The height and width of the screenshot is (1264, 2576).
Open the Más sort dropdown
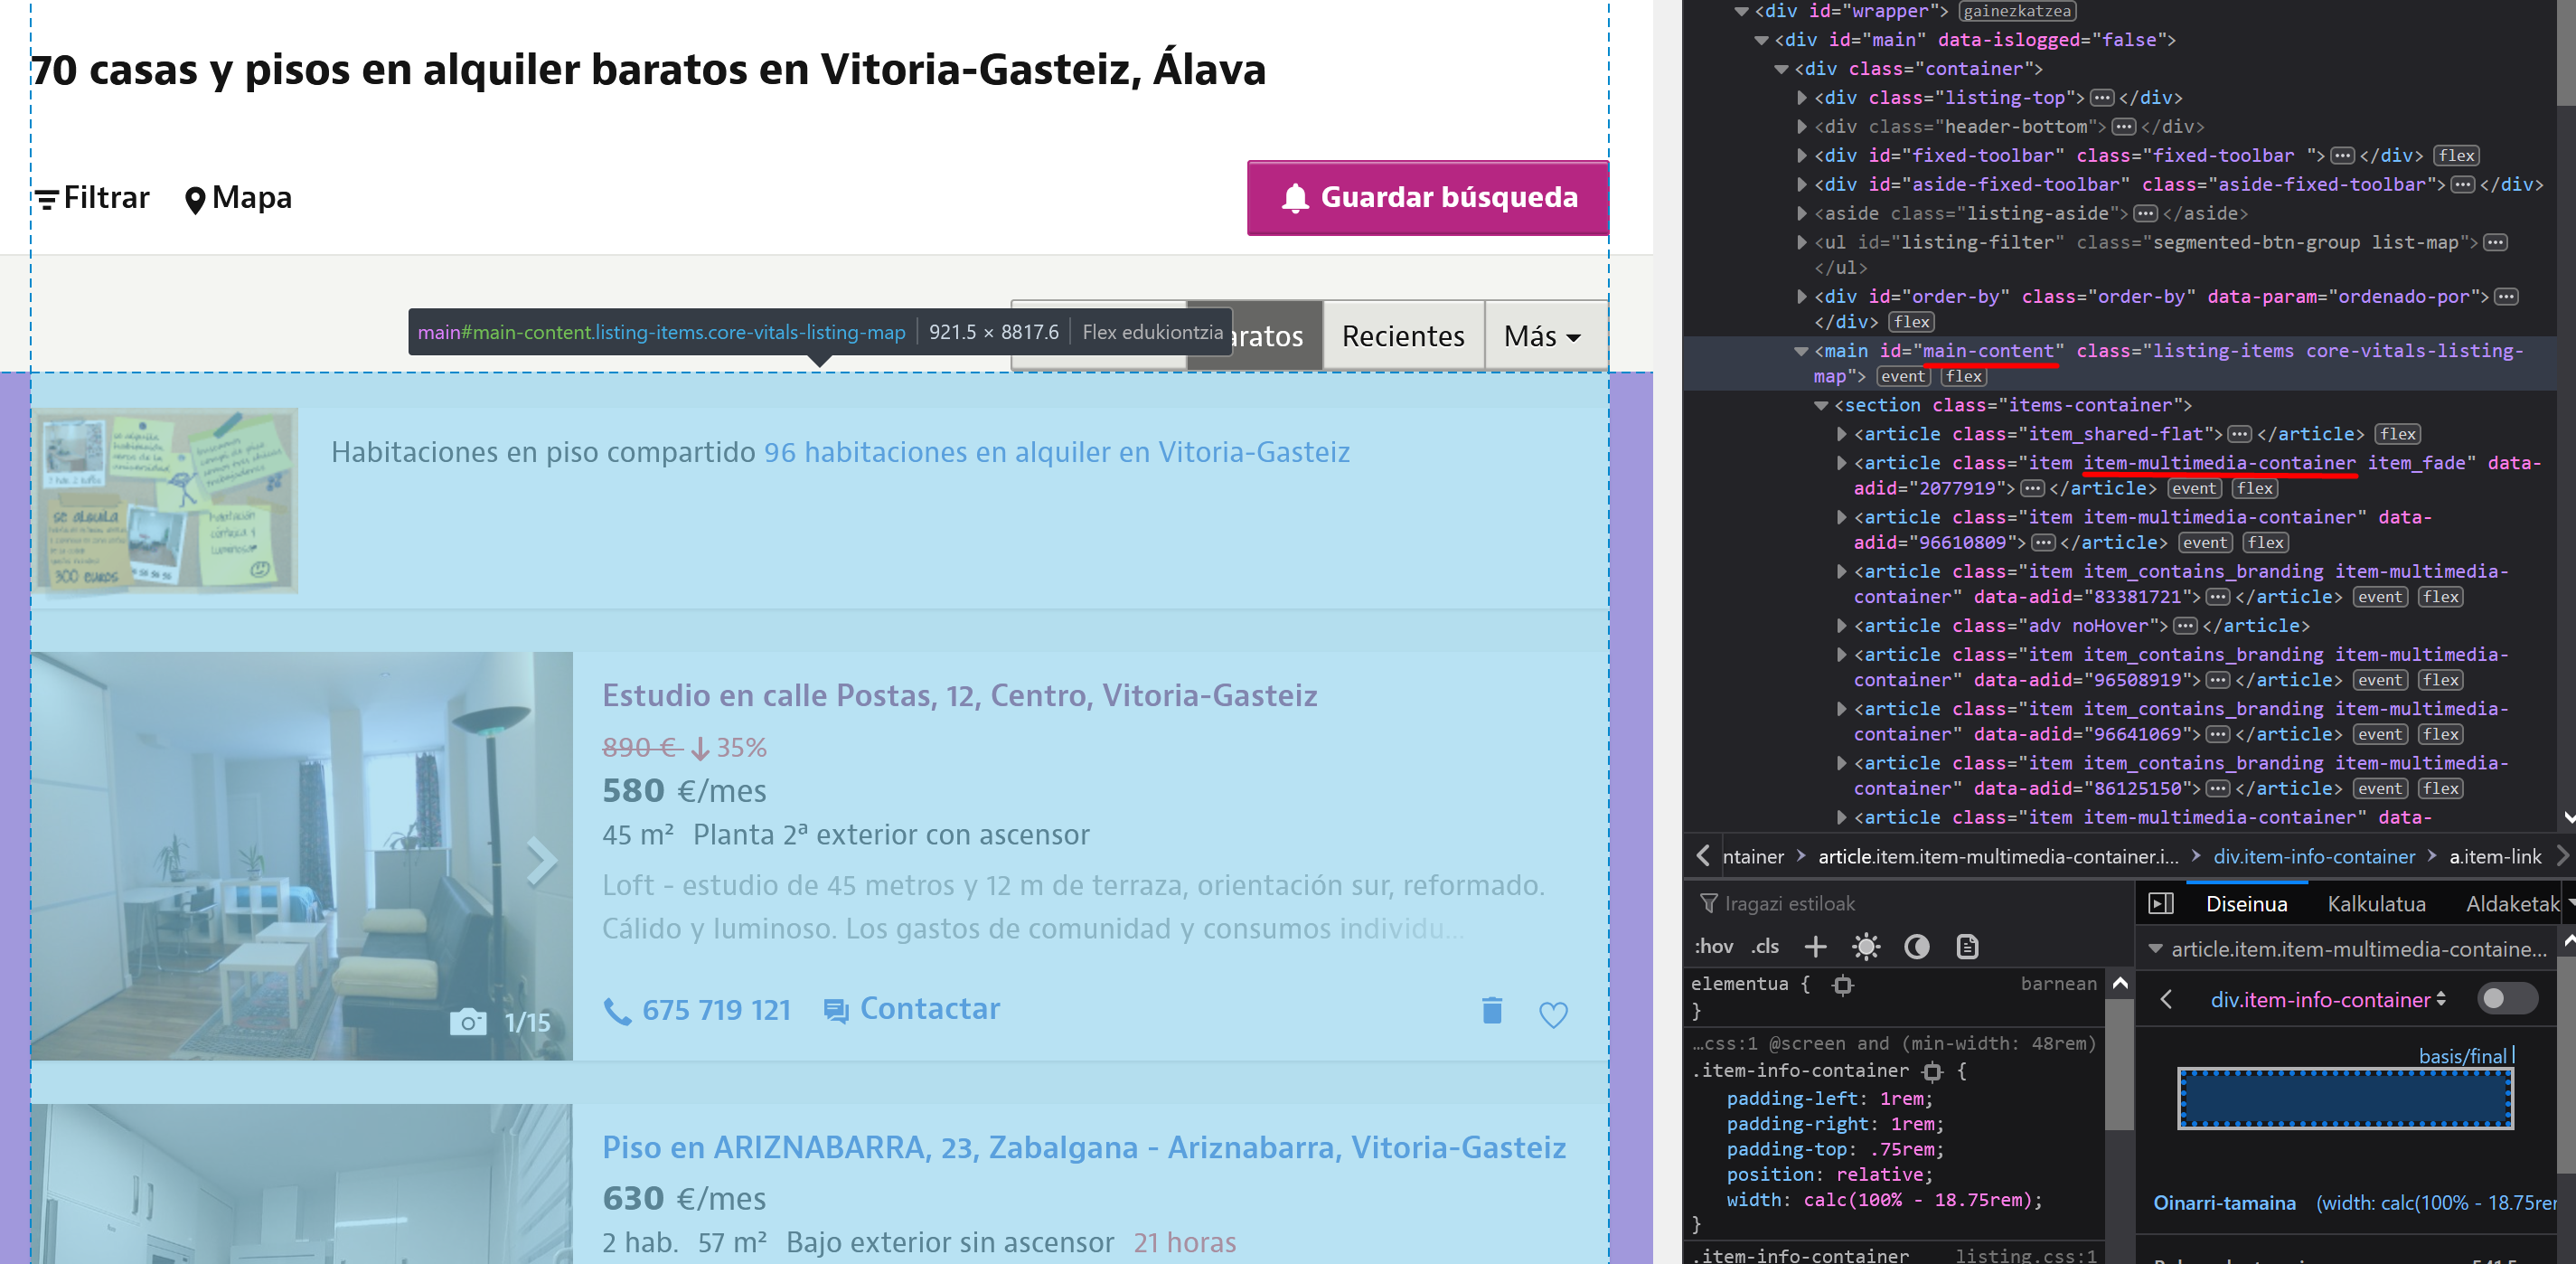click(1544, 336)
